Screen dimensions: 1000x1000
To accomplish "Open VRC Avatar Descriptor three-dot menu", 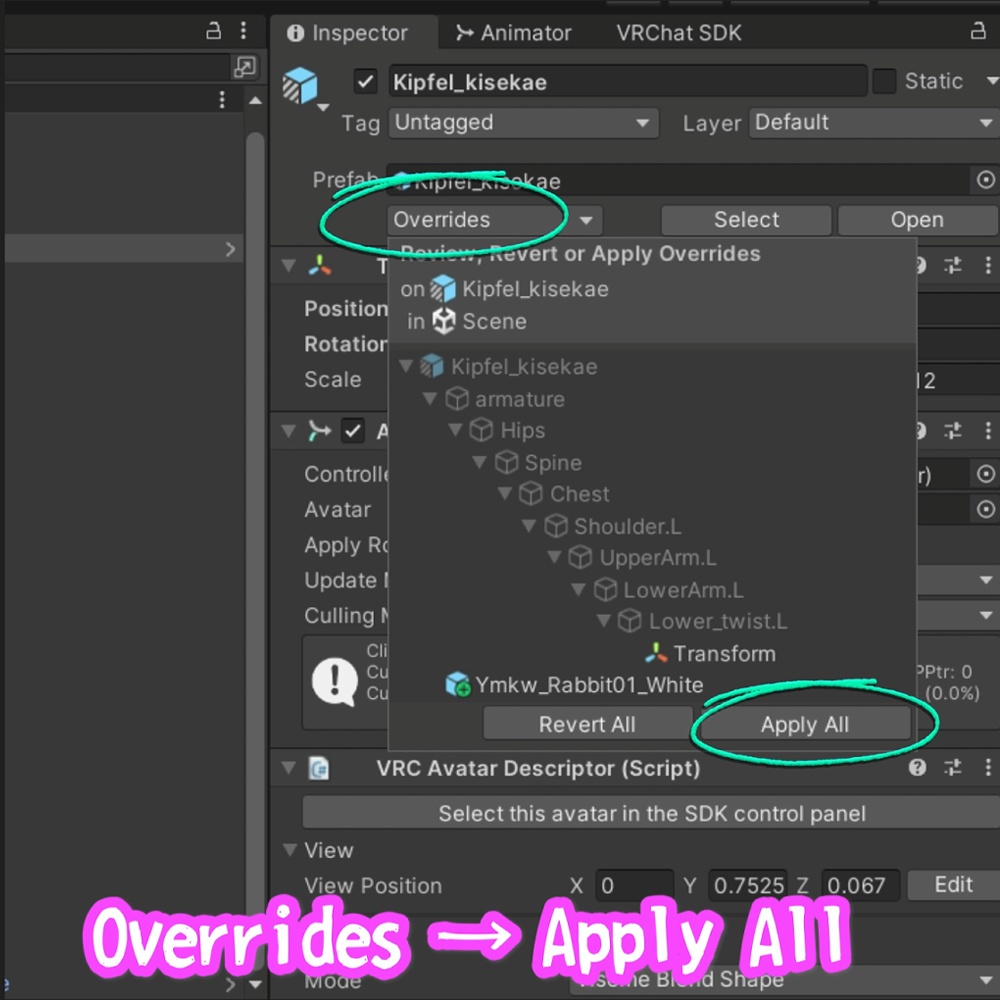I will [988, 767].
